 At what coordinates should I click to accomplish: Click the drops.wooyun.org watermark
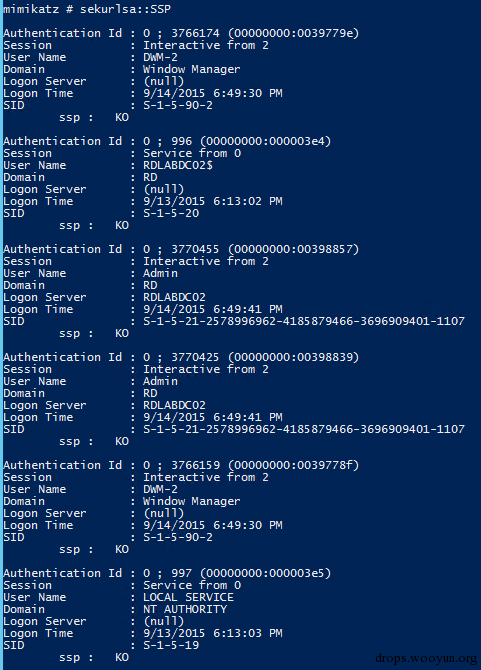click(426, 658)
